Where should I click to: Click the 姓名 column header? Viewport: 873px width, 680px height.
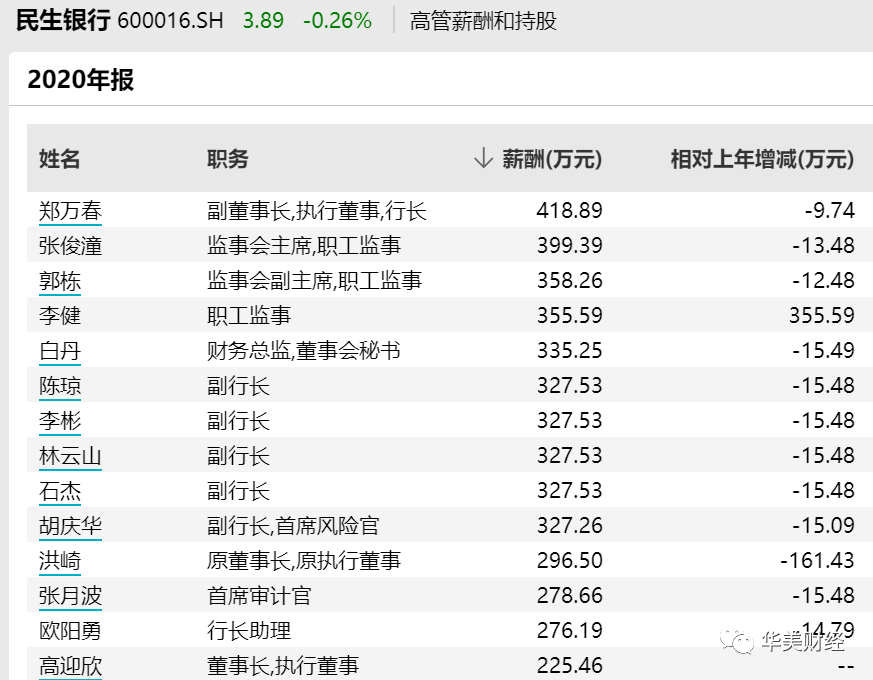click(60, 159)
